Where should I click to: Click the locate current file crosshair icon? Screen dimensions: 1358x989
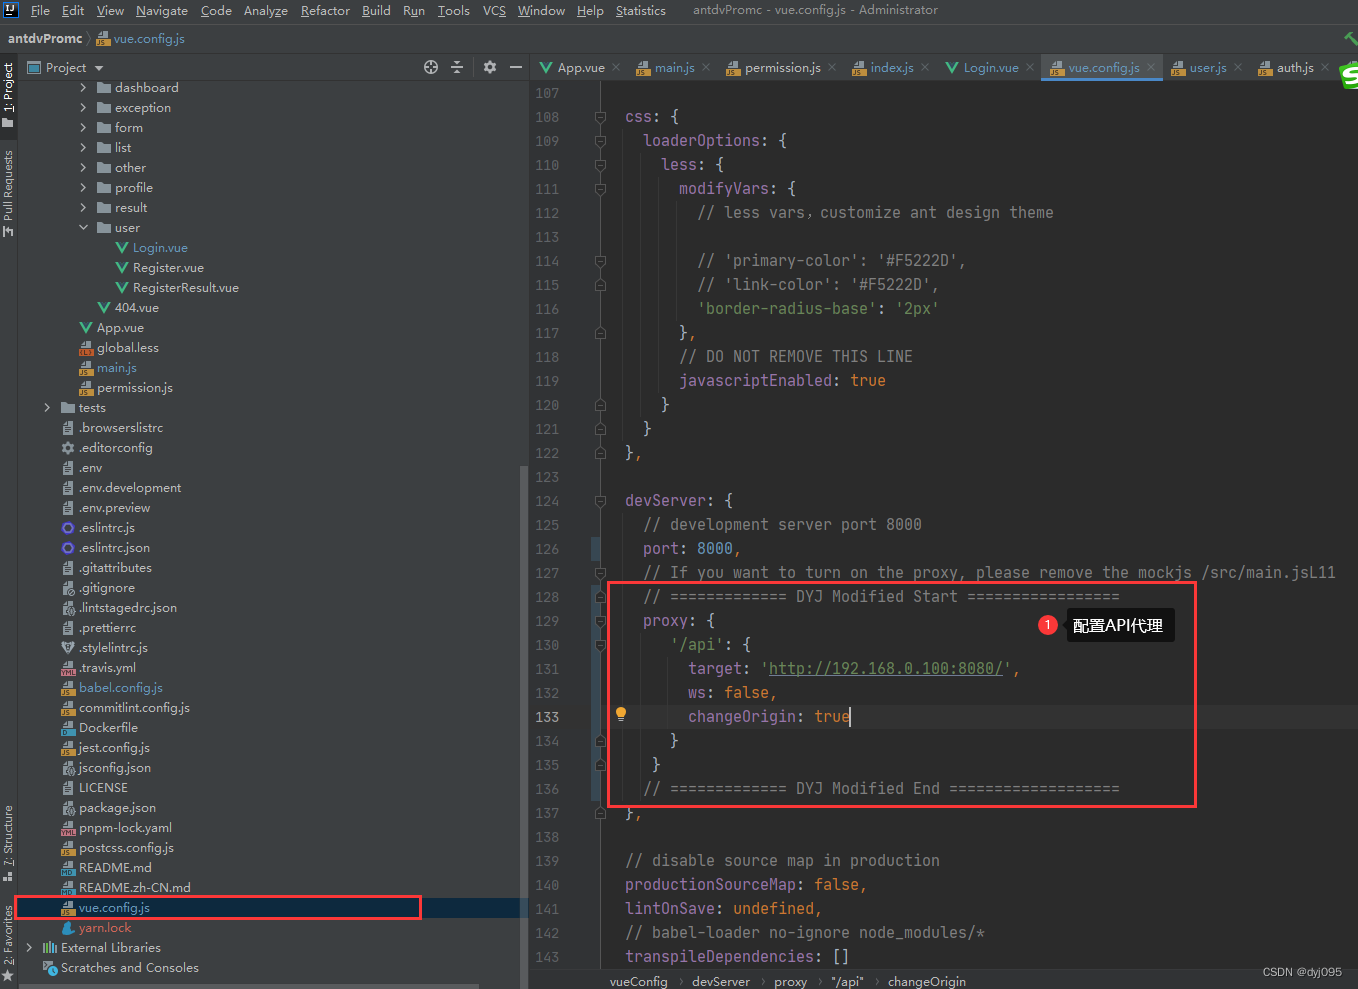[431, 67]
